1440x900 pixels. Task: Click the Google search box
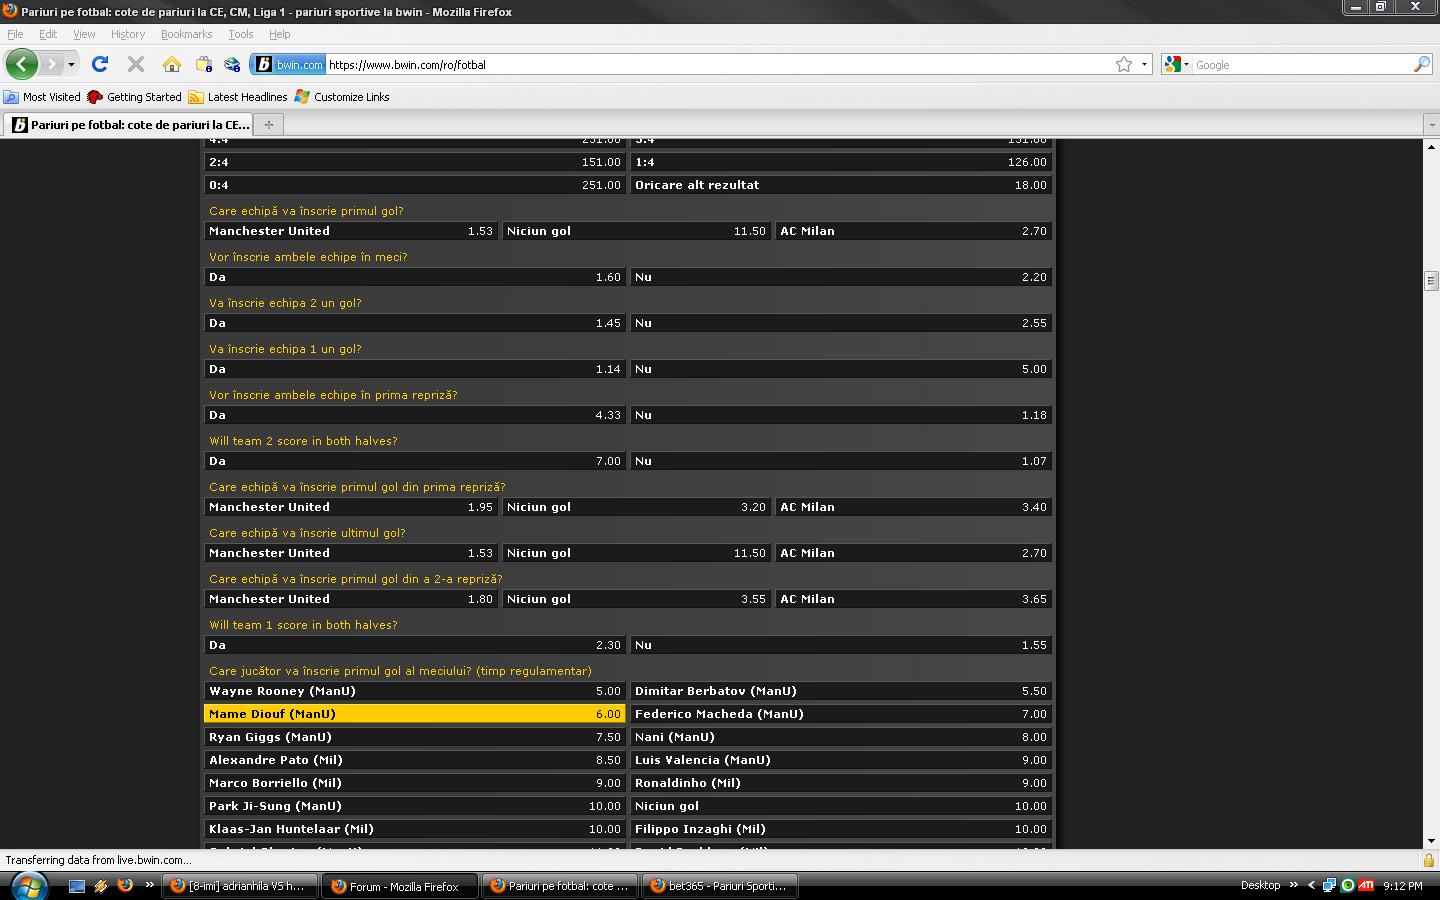[1302, 64]
